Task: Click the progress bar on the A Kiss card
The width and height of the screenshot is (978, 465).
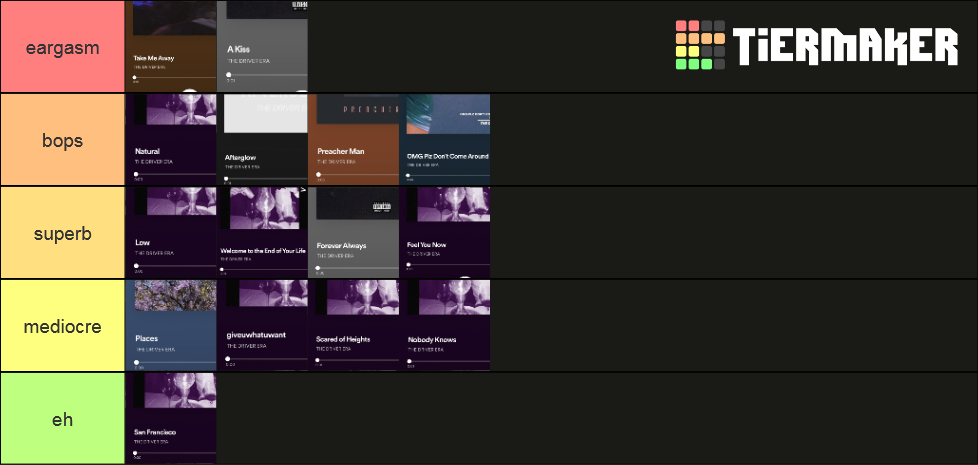Action: click(267, 75)
